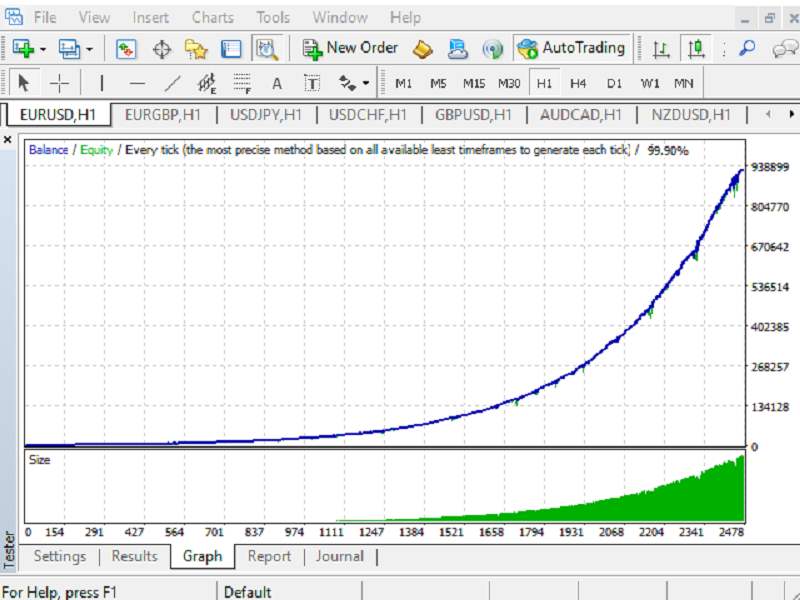The width and height of the screenshot is (800, 600).
Task: Open the tester Report tab
Action: pyautogui.click(x=269, y=556)
